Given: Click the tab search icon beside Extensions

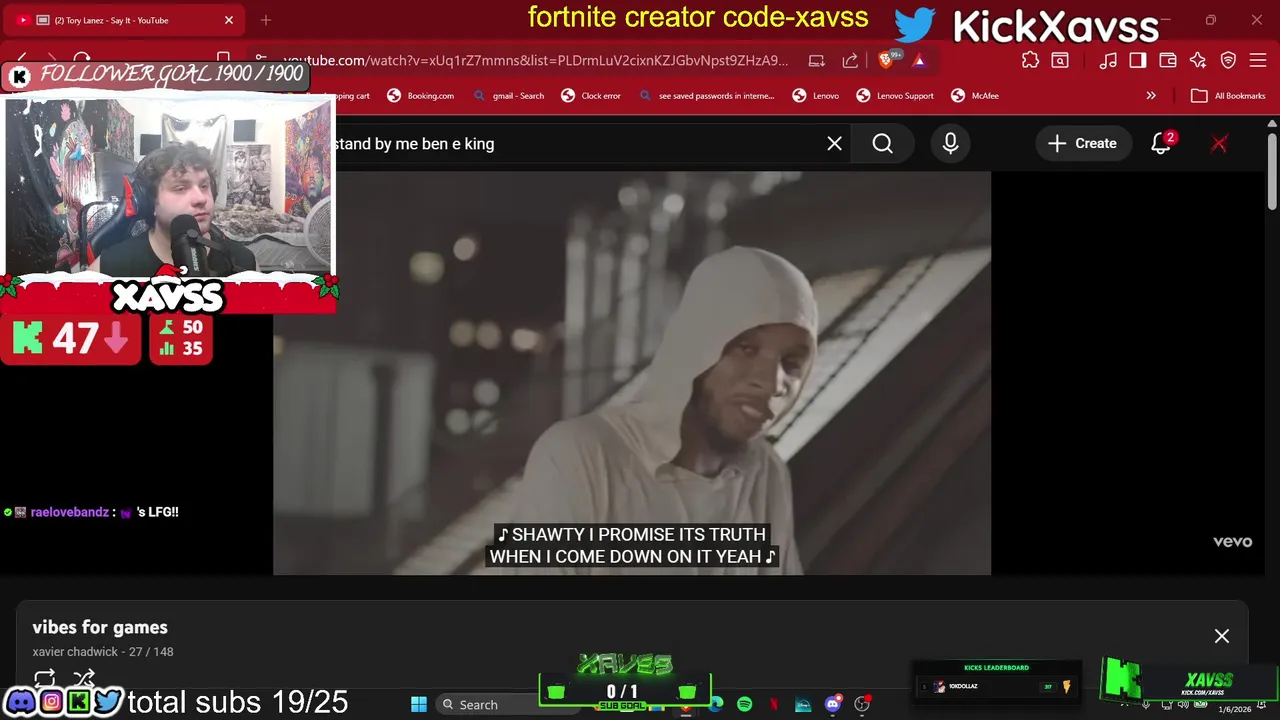Looking at the screenshot, I should point(1060,61).
